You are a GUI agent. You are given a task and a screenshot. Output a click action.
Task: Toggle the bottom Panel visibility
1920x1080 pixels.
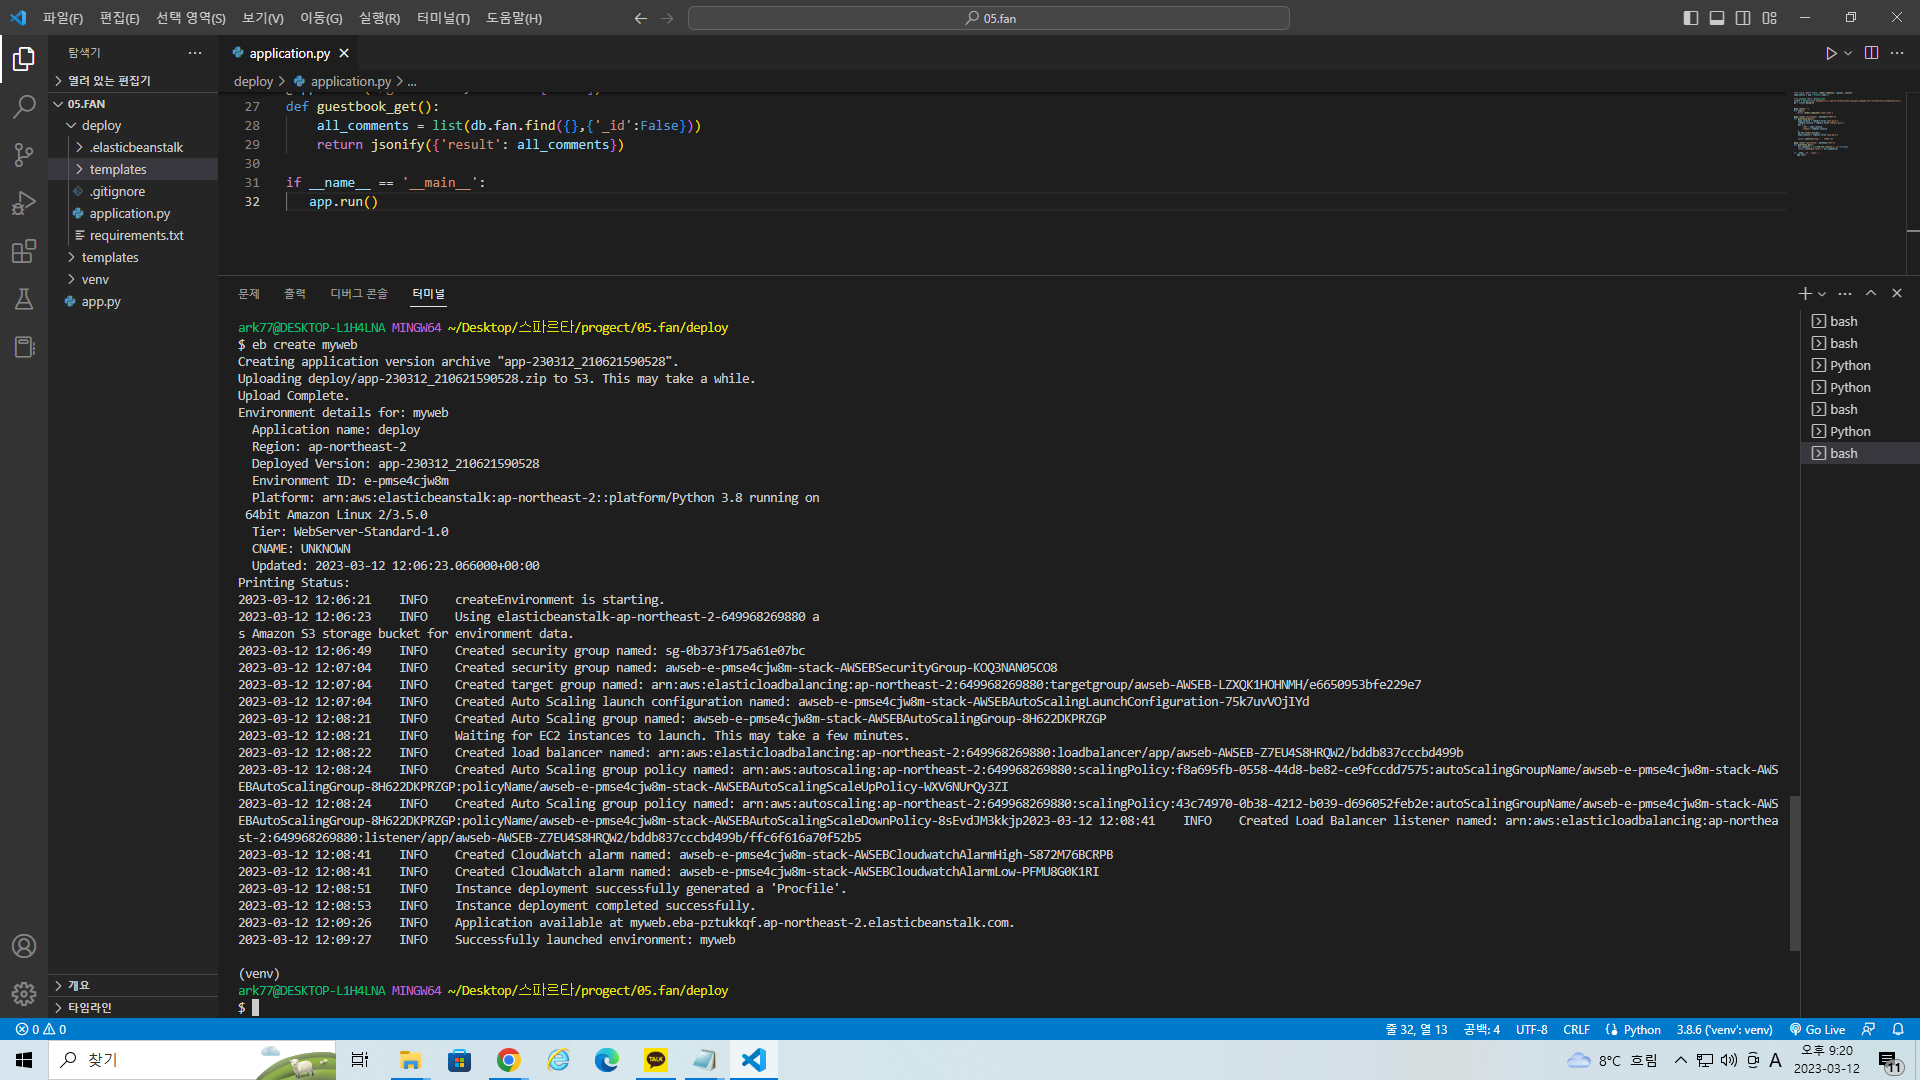[1717, 18]
